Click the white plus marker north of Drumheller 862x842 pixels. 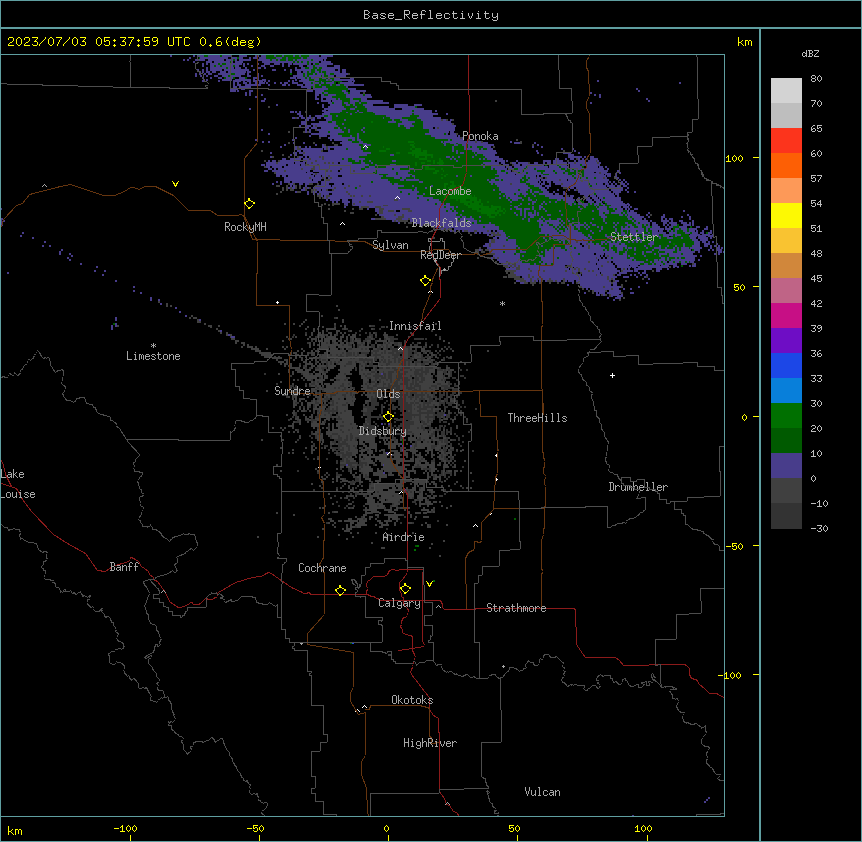[x=612, y=375]
